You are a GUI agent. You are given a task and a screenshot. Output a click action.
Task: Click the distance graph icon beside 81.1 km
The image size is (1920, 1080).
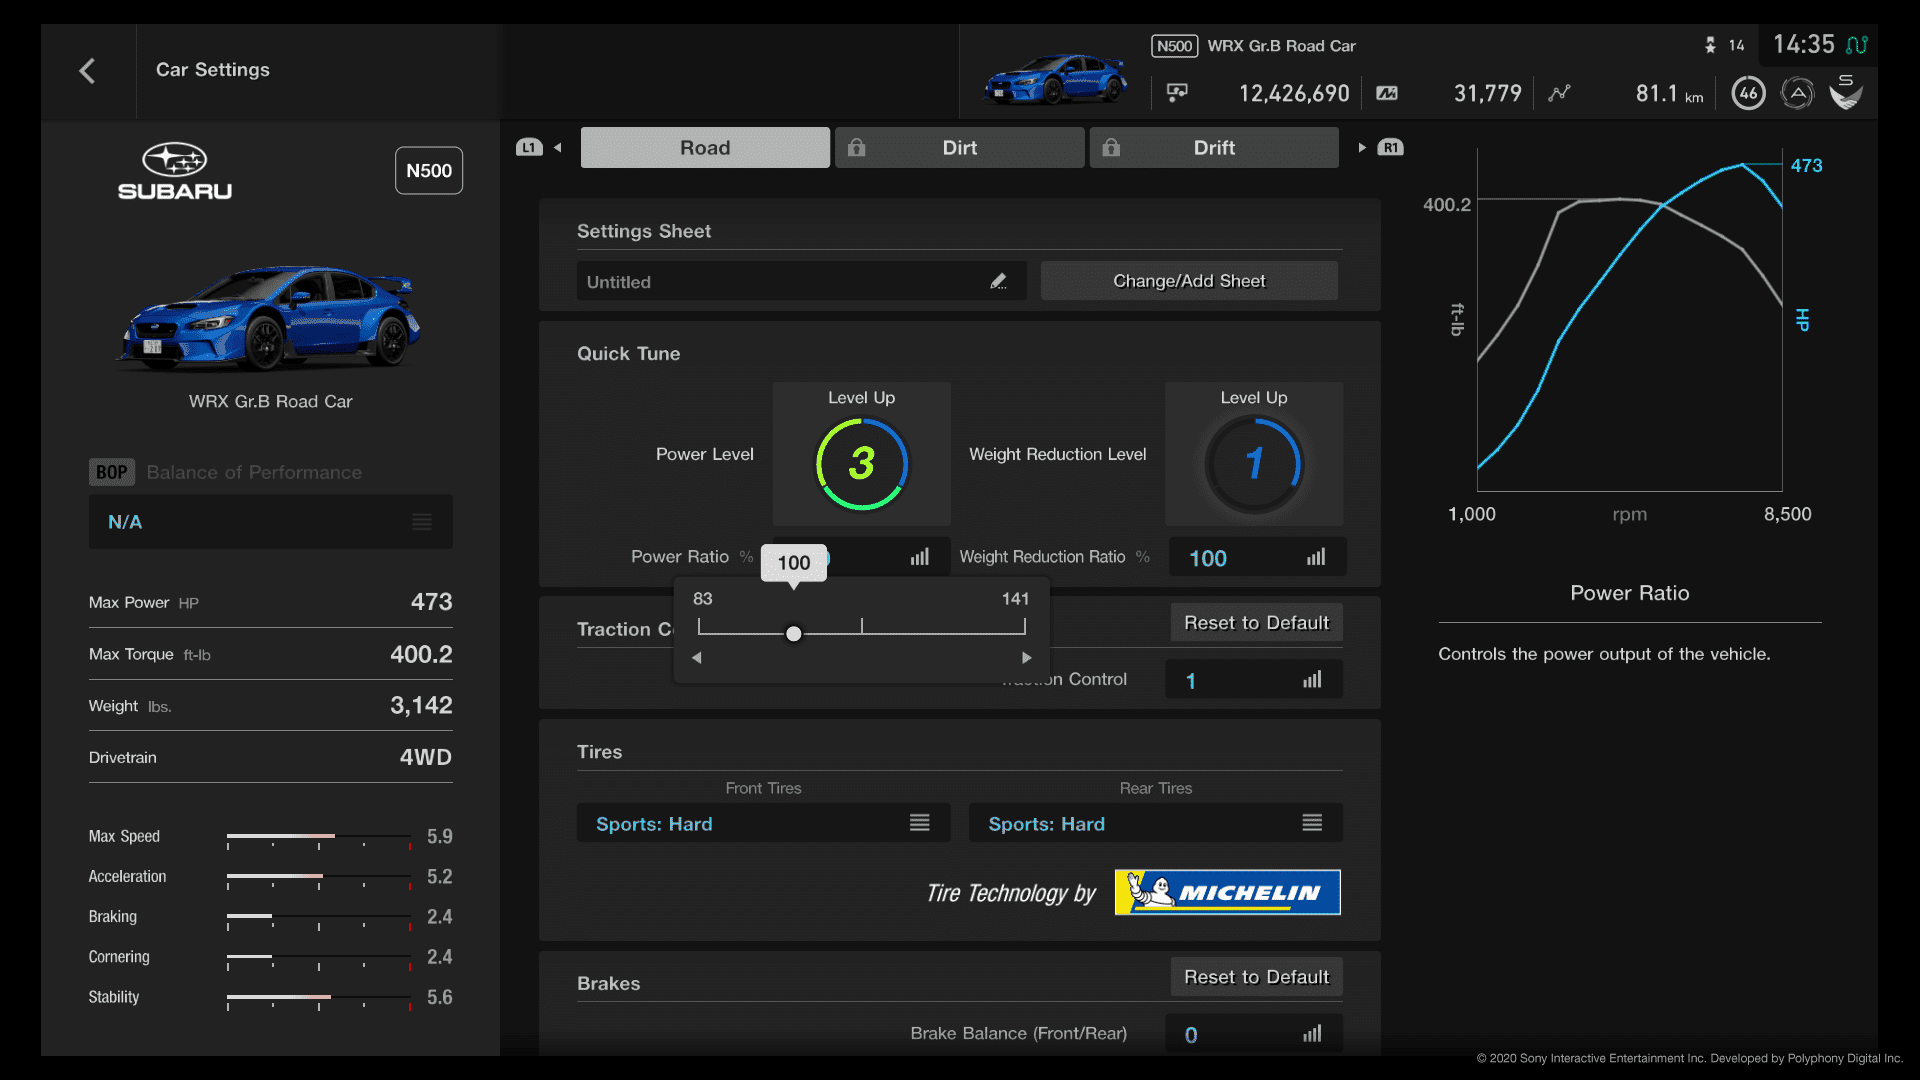1559,93
